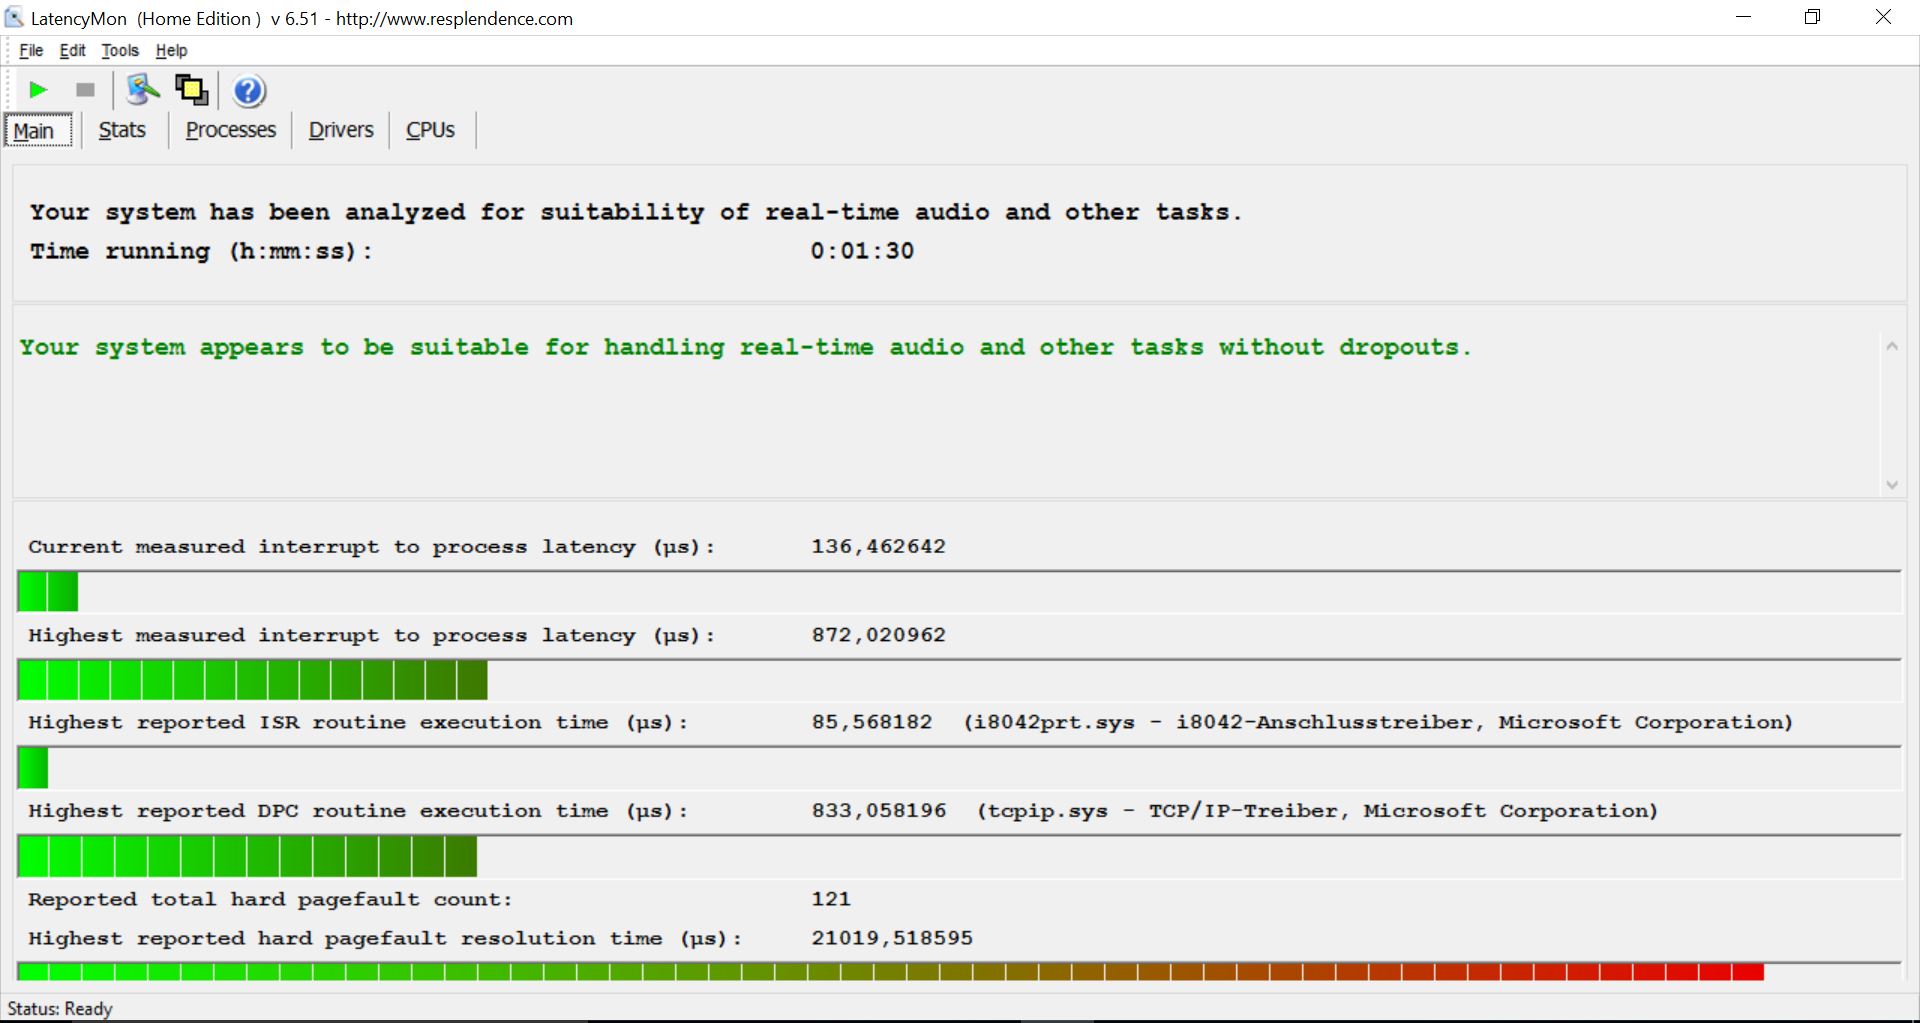Screen dimensions: 1920x1023
Task: Open the Help menu
Action: 171,50
